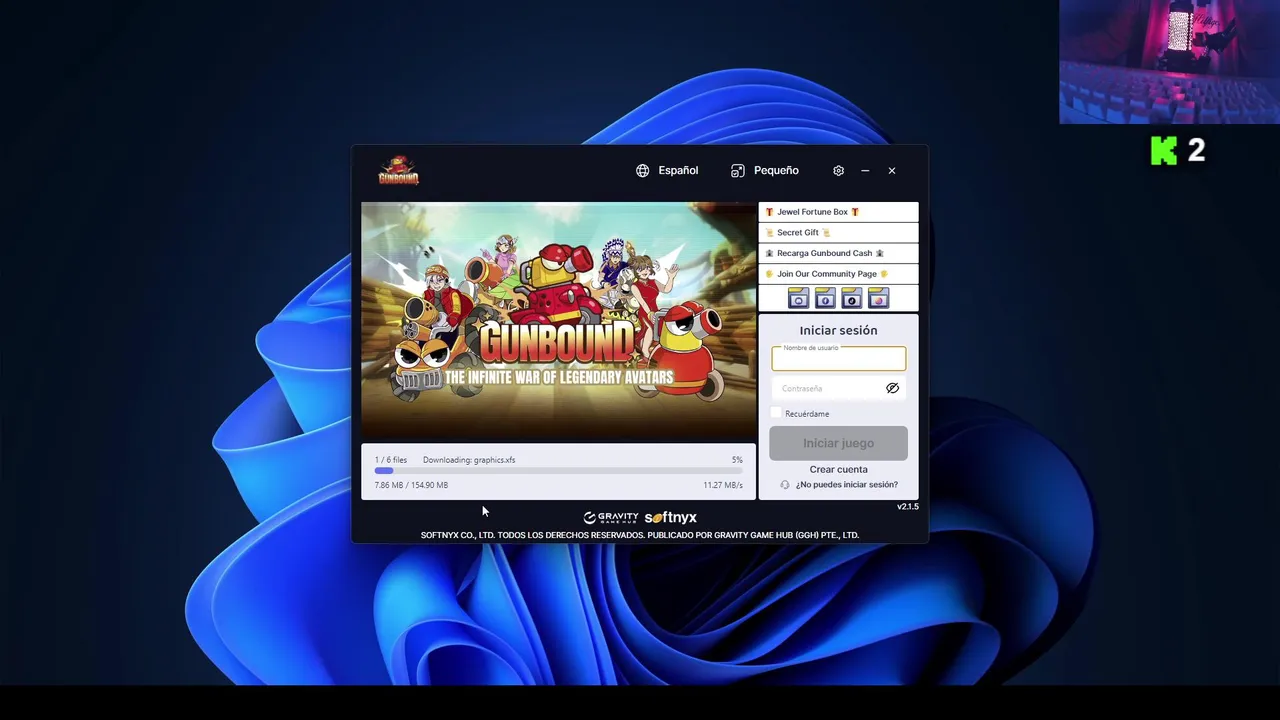The image size is (1280, 720).
Task: Click the Gravity Game Hub logo
Action: point(610,517)
